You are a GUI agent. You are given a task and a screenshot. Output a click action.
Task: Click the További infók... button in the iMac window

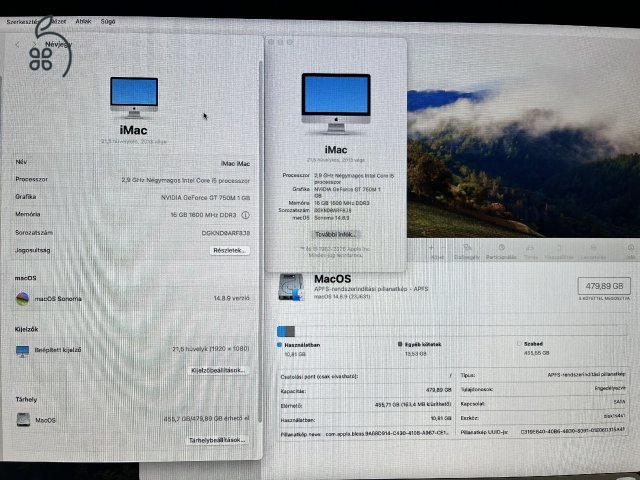coord(336,234)
